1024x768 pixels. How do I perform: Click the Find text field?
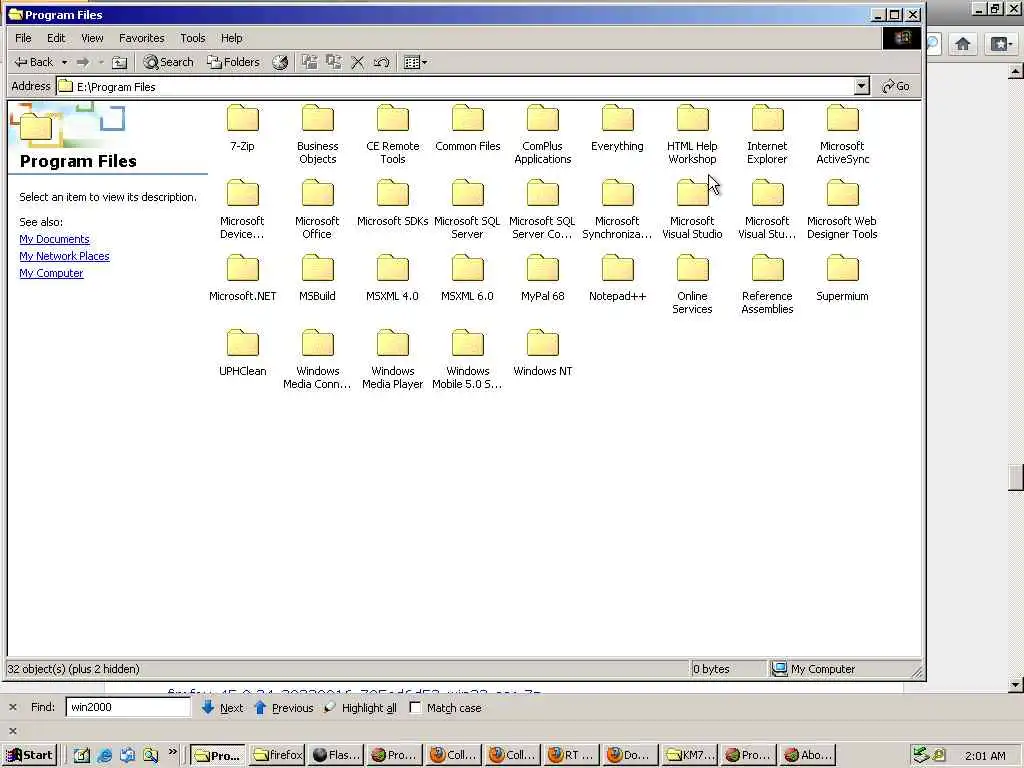point(128,707)
